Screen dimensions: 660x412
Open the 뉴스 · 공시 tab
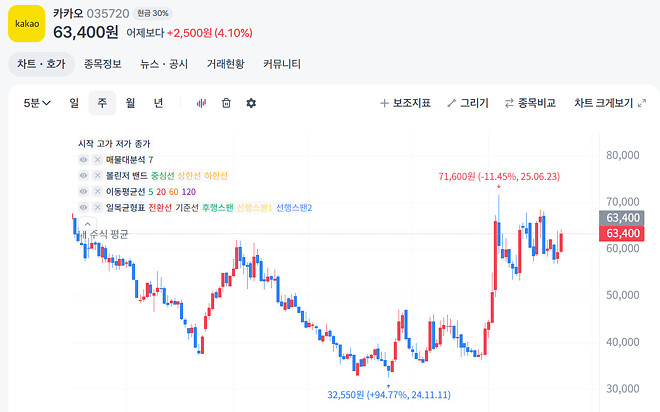click(x=164, y=64)
